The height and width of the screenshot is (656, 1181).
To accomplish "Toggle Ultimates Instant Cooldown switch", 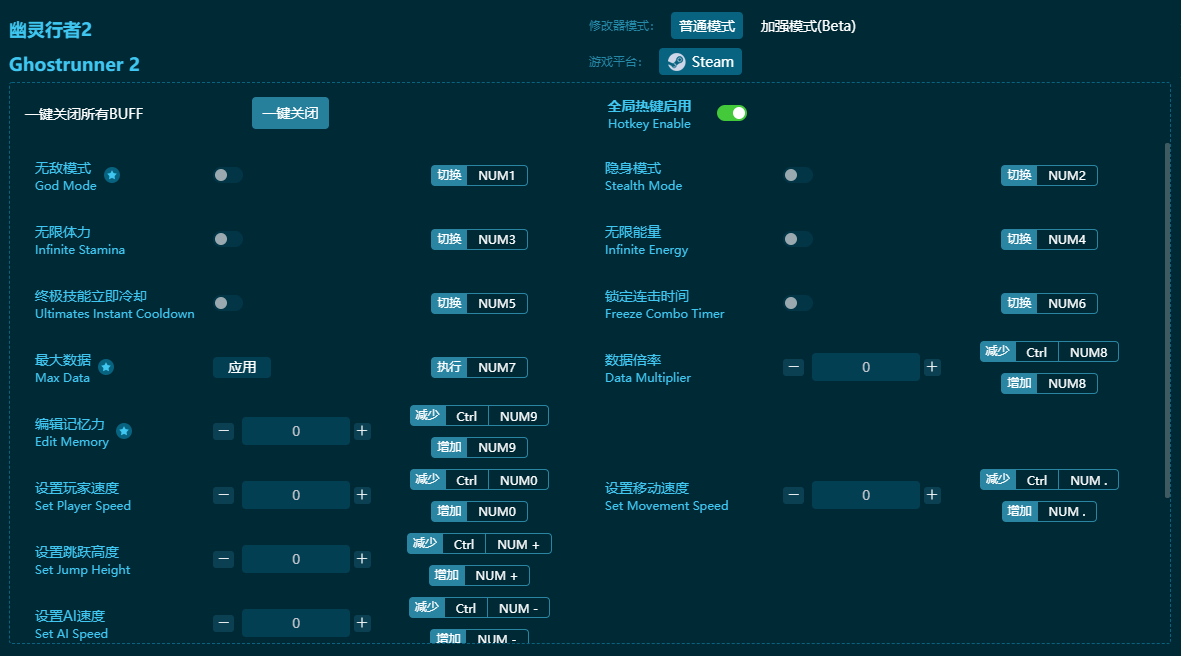I will [227, 303].
